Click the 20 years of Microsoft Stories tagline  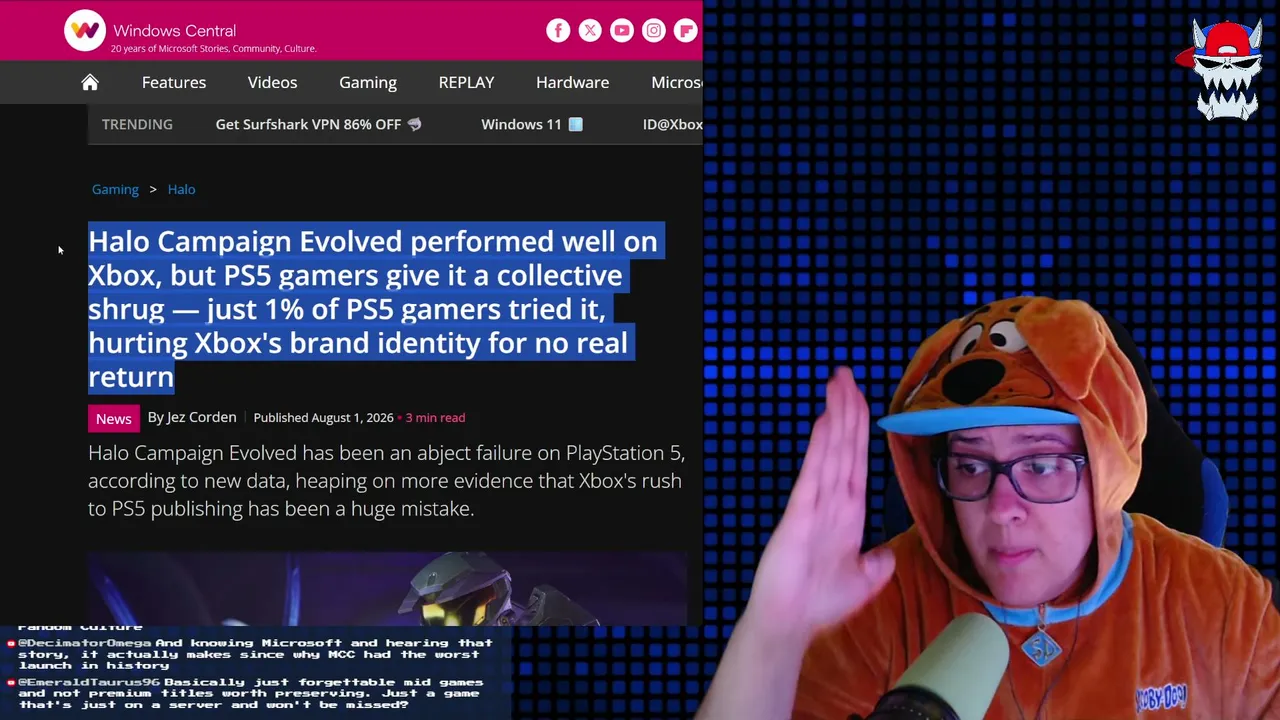(x=213, y=48)
